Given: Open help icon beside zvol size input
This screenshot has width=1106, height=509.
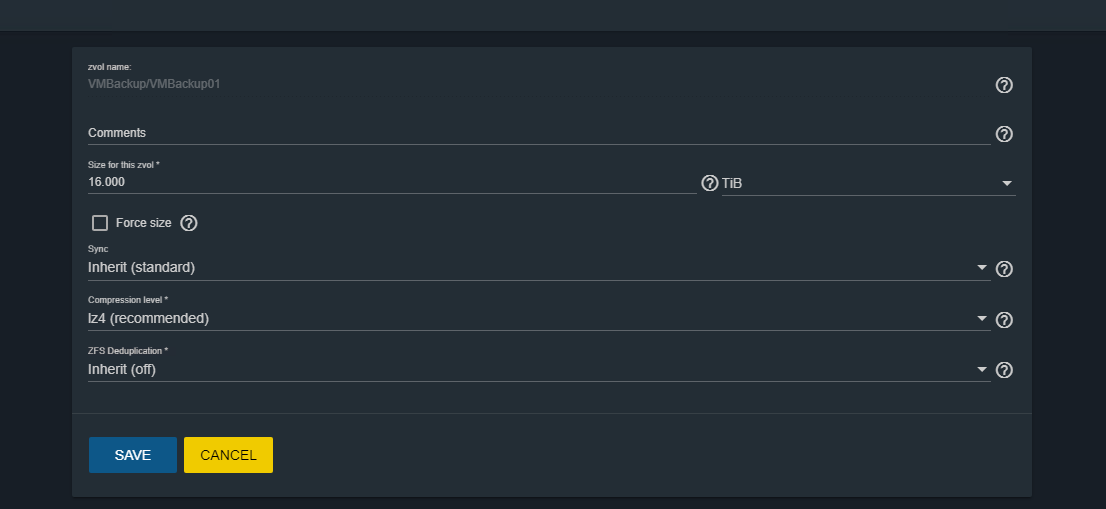Looking at the screenshot, I should (x=710, y=183).
